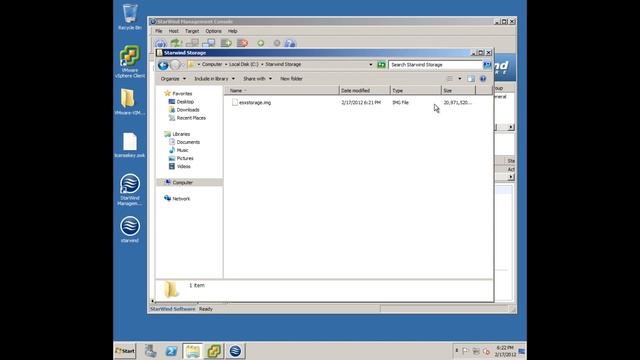Select the VMware VIM folder on desktop
The width and height of the screenshot is (640, 360).
pos(130,102)
